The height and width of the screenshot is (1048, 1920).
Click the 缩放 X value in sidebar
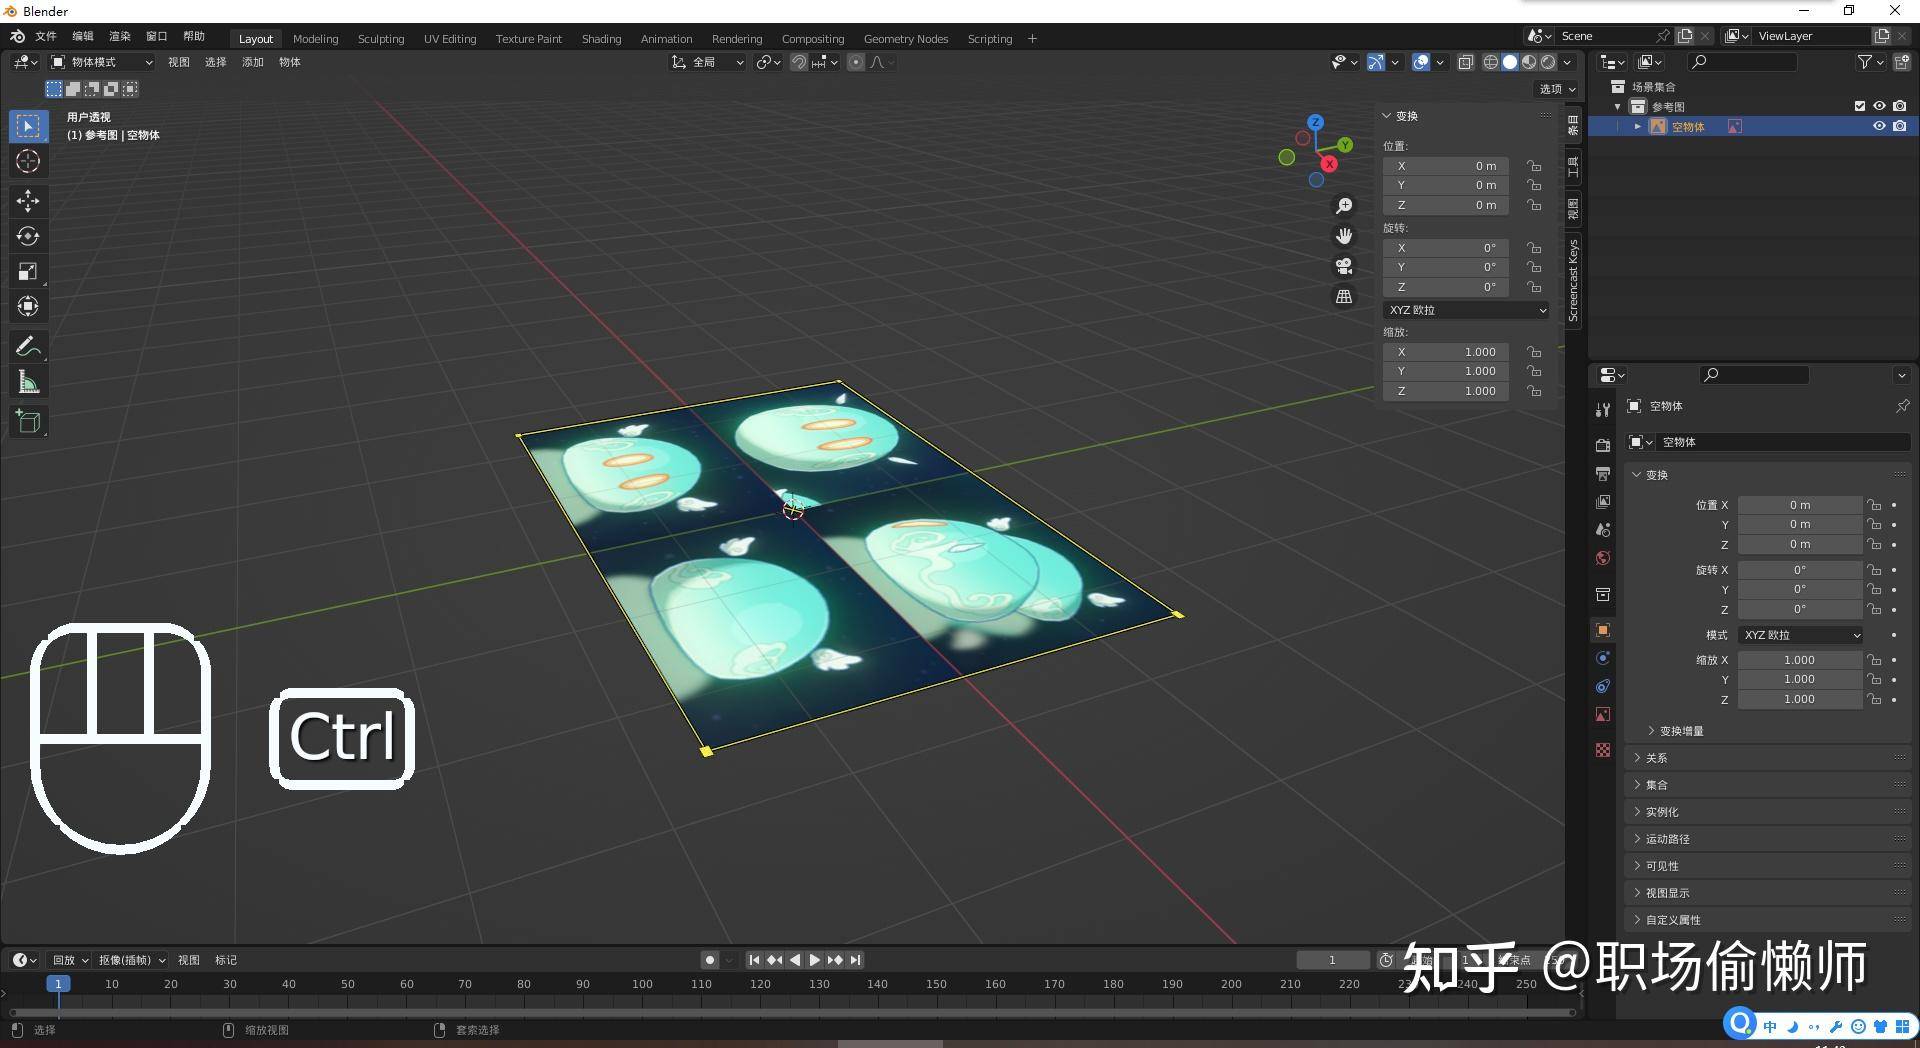1446,352
